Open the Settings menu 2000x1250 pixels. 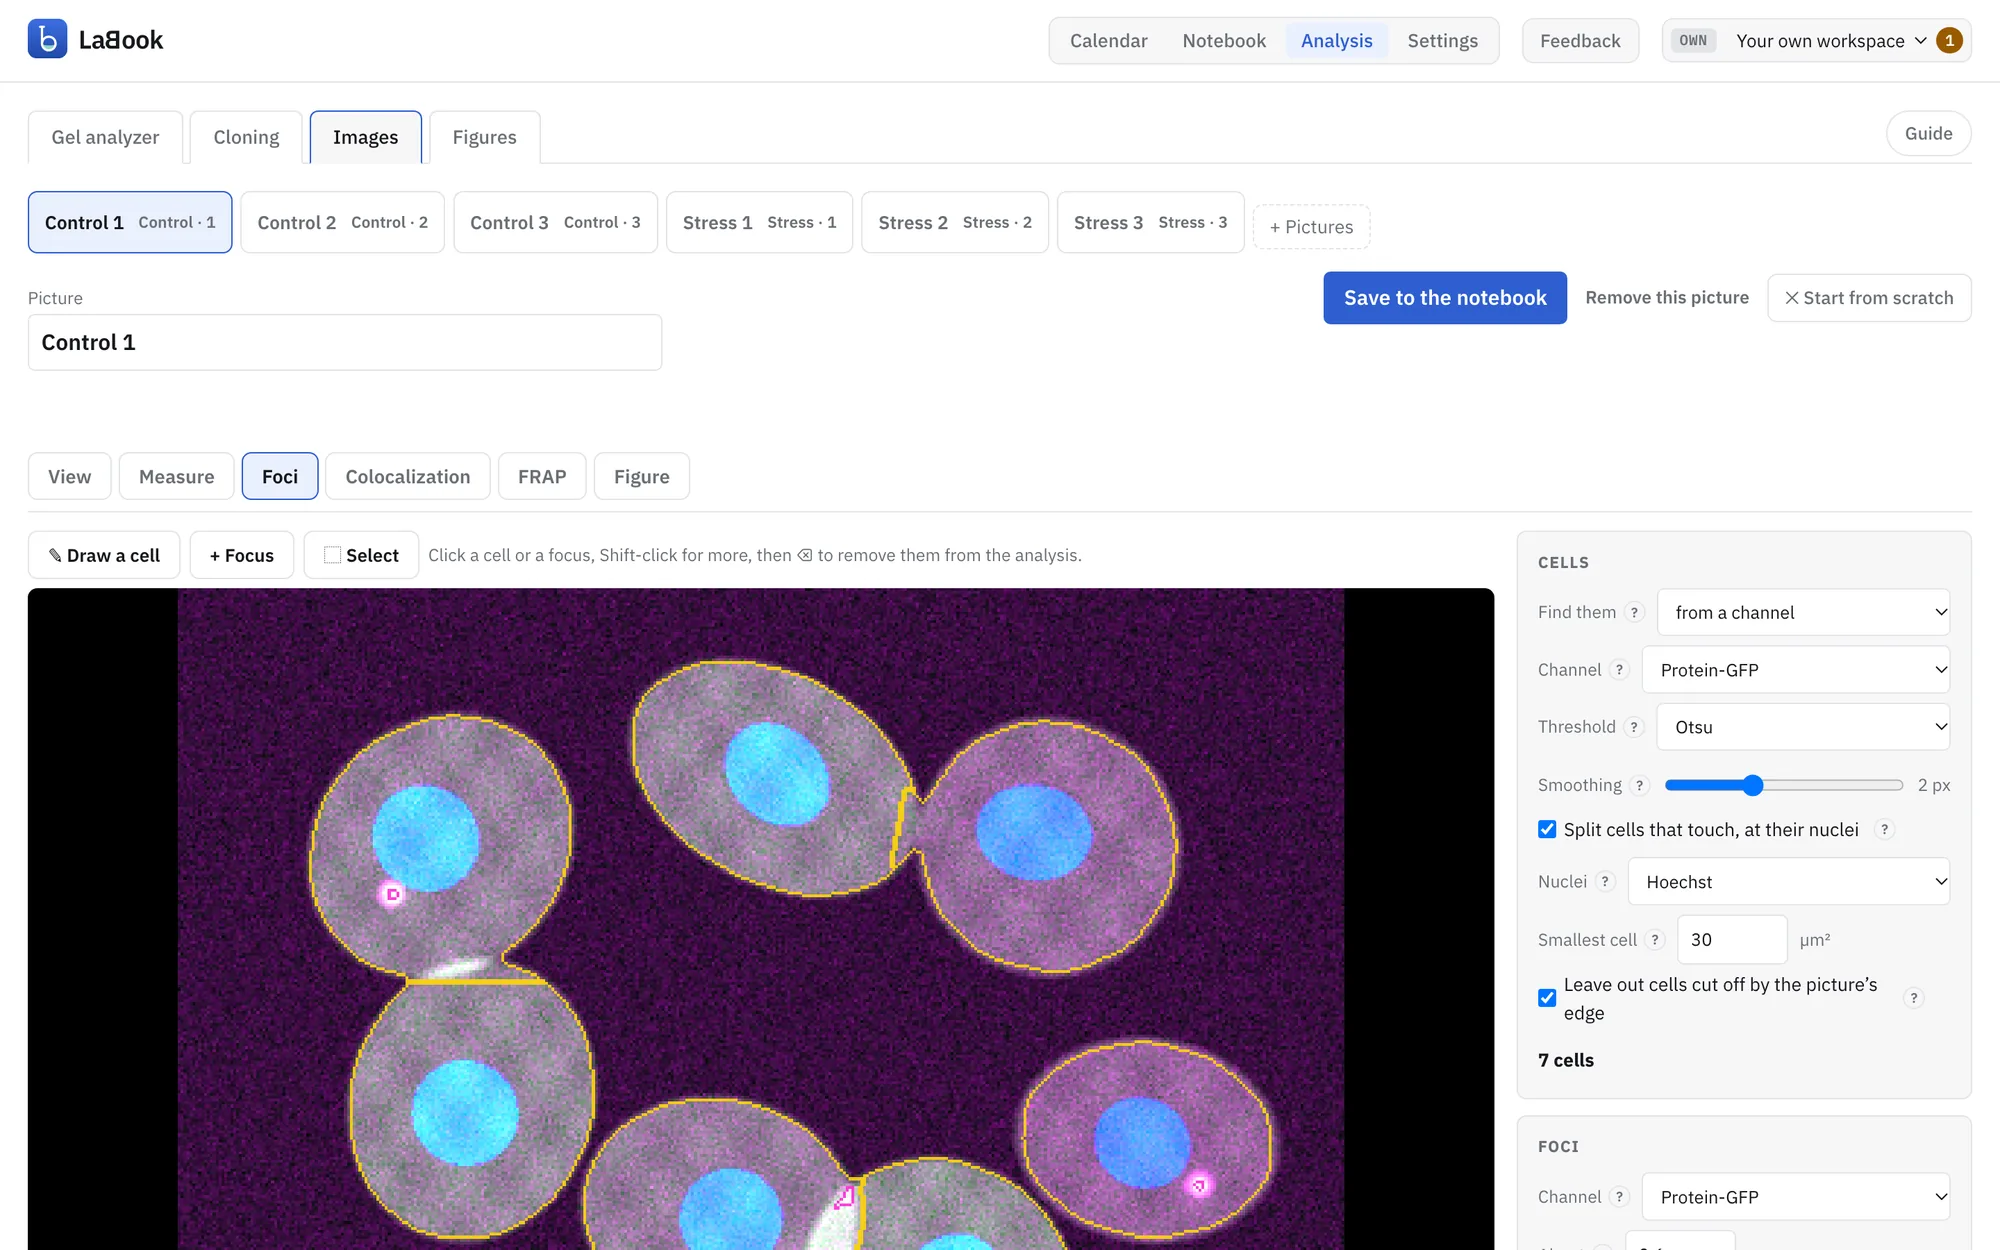[1442, 40]
